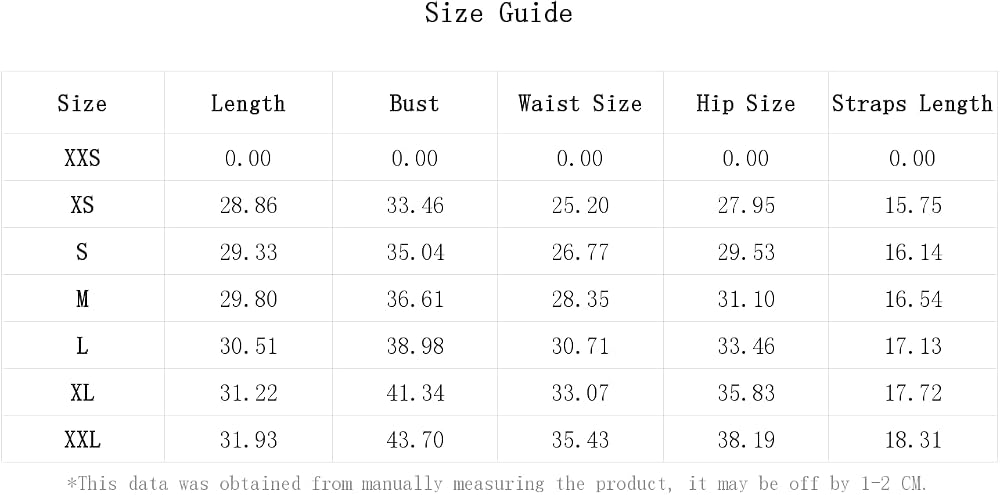1000x495 pixels.
Task: Click the M size row label
Action: [82, 299]
